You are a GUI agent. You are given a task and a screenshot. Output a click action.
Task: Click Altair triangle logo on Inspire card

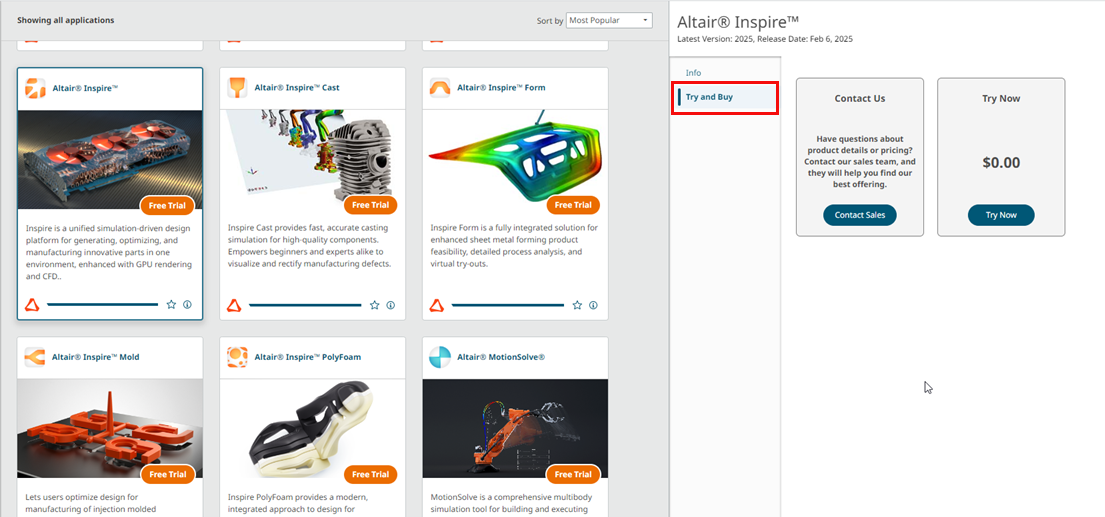coord(32,305)
